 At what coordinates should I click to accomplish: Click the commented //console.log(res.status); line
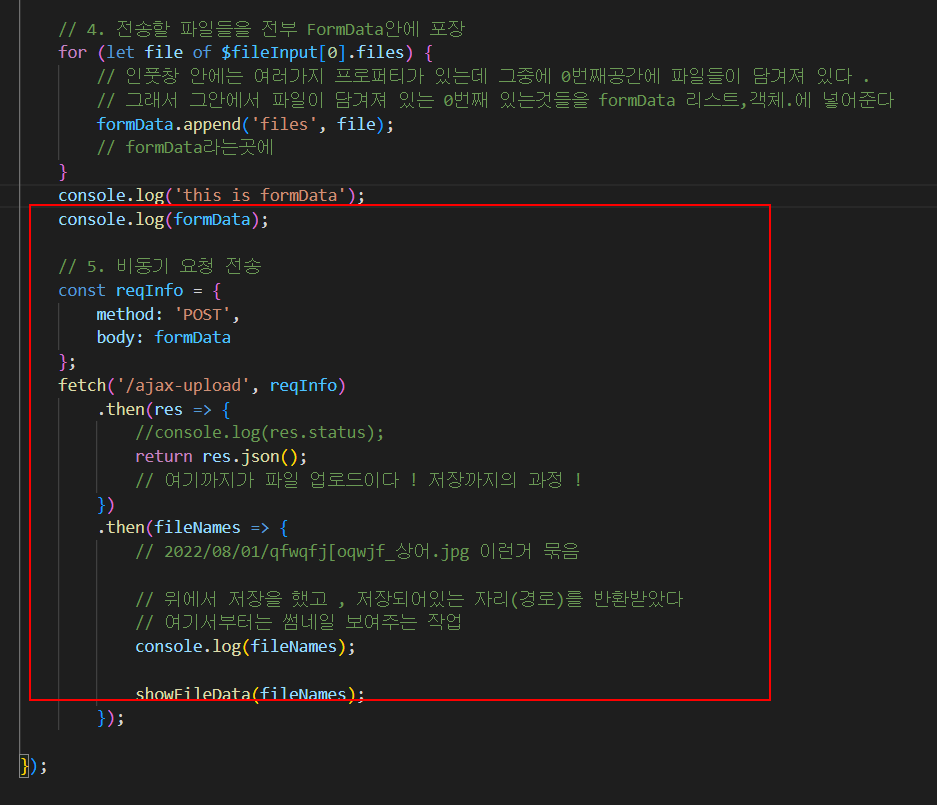click(x=259, y=433)
